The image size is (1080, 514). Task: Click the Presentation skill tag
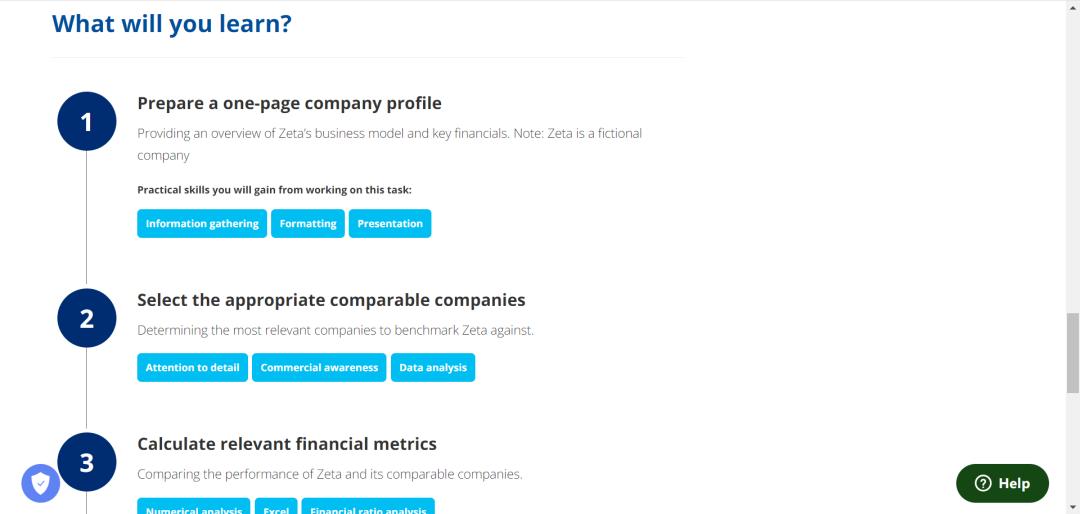[390, 224]
